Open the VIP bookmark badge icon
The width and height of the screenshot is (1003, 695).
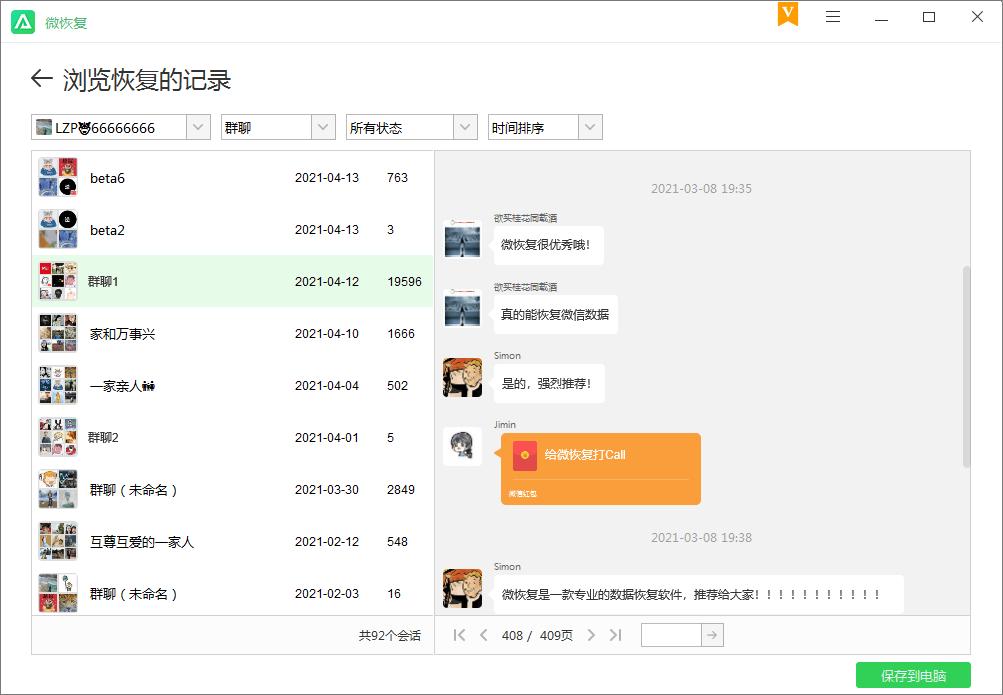click(x=787, y=14)
